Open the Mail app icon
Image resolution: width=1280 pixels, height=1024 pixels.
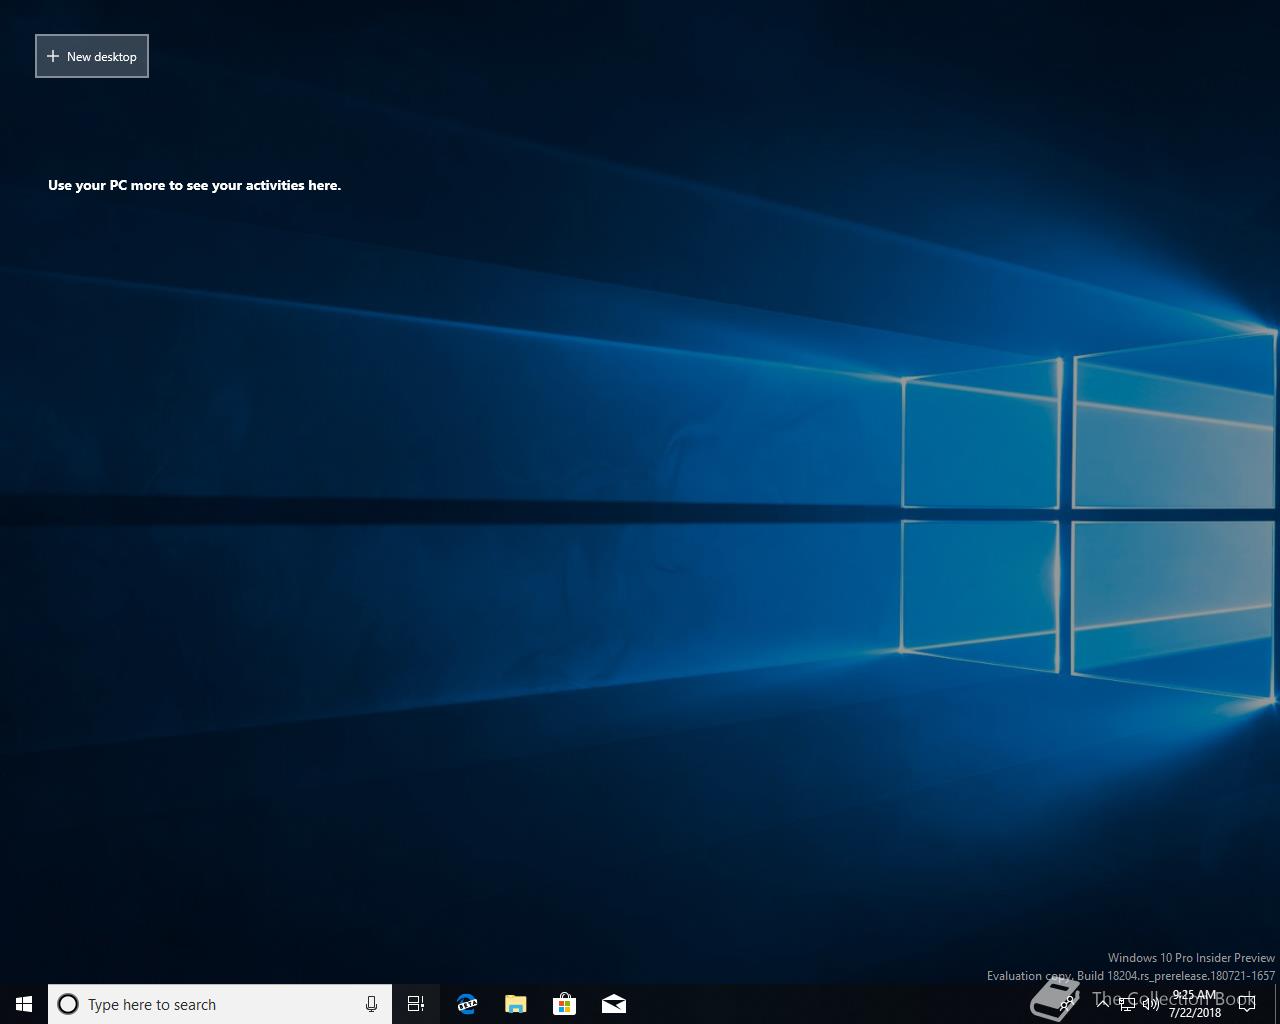click(613, 1004)
